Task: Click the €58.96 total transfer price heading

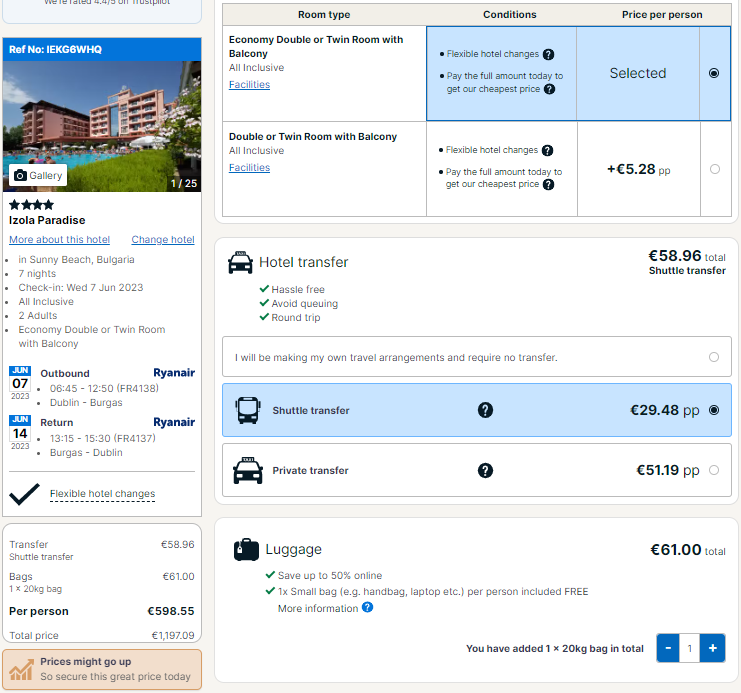Action: 686,256
